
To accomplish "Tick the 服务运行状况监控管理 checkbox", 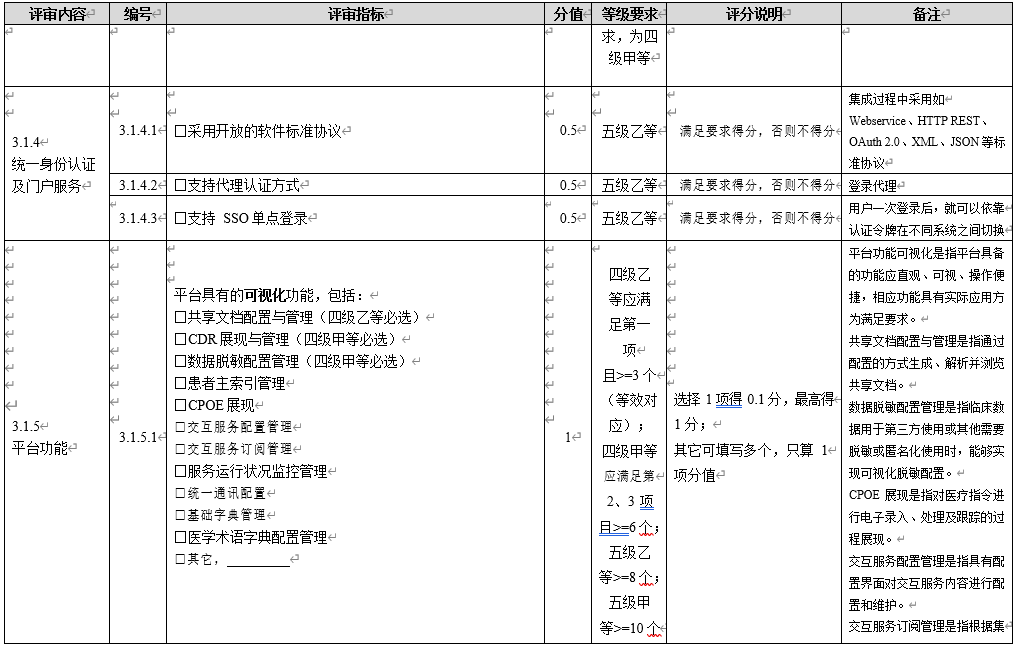I will [180, 472].
